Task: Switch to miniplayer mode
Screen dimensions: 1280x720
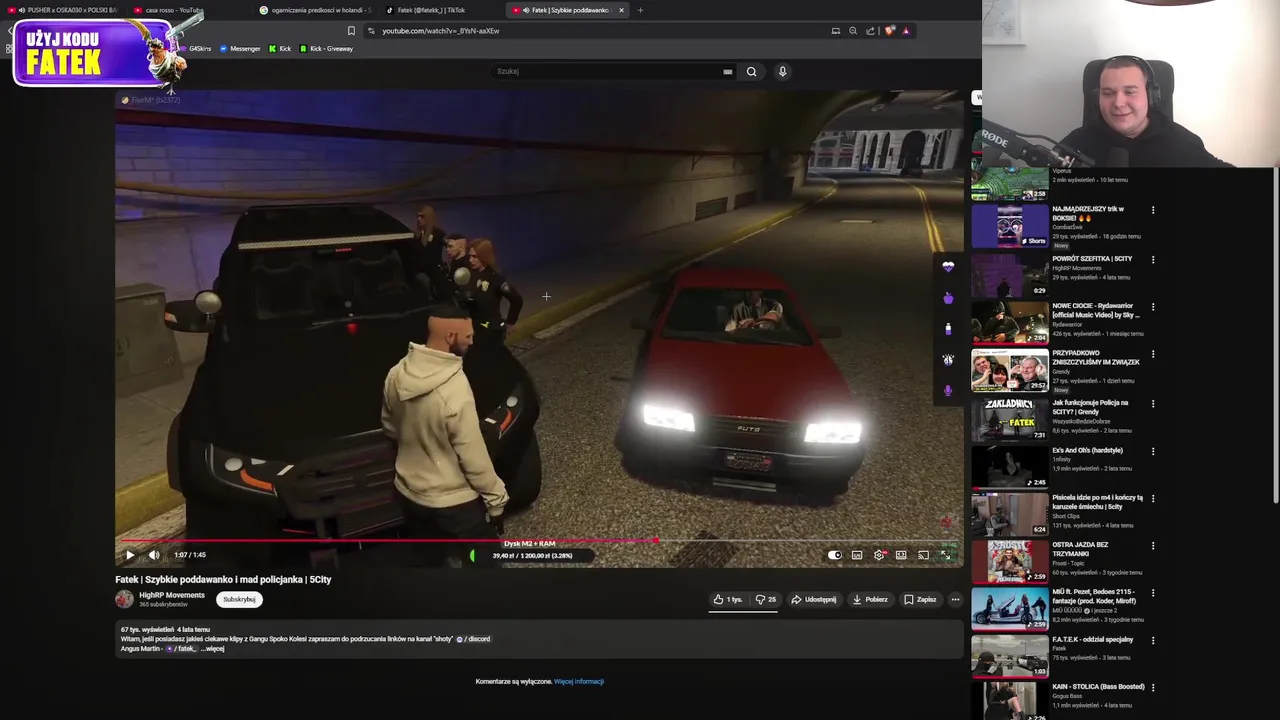Action: pyautogui.click(x=901, y=555)
